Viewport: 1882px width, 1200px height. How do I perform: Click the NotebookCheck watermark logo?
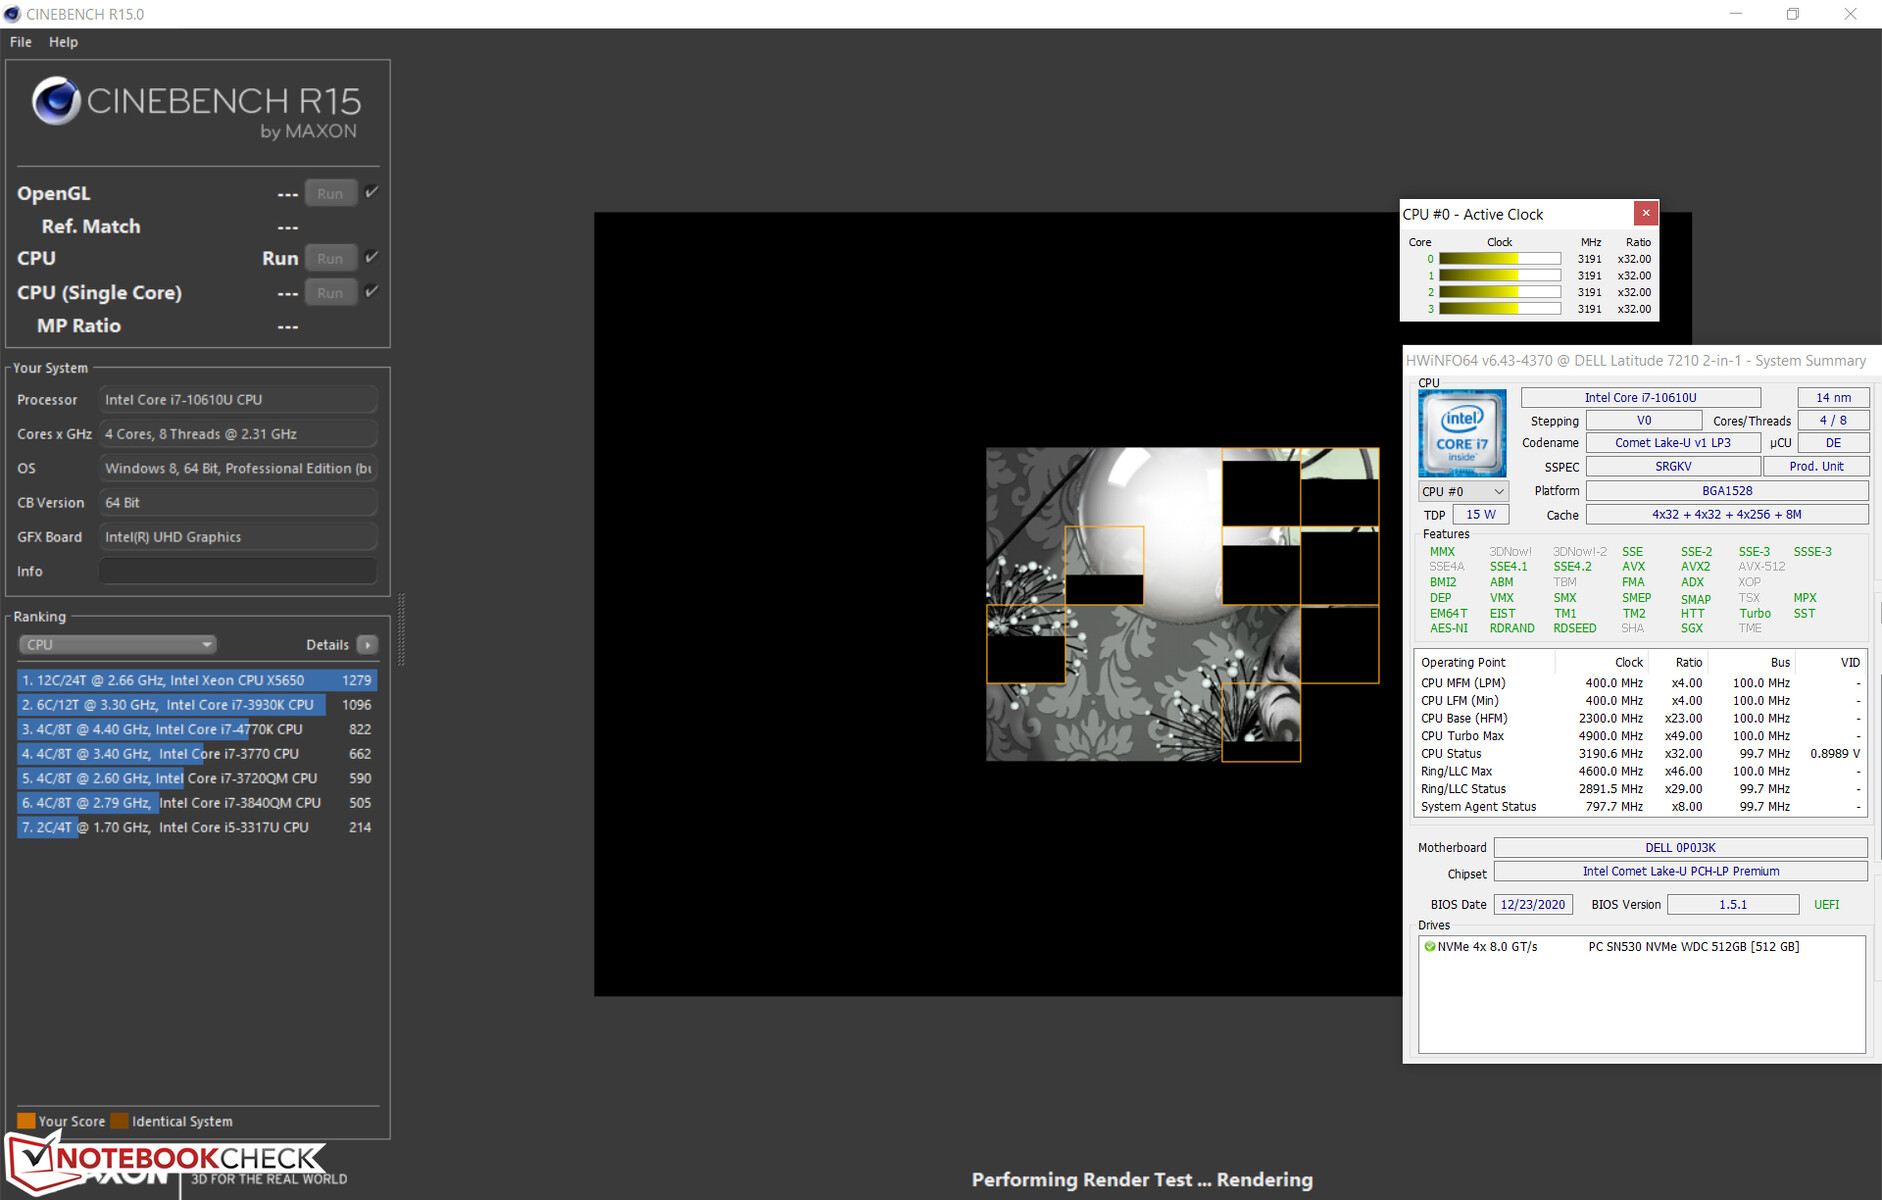165,1160
